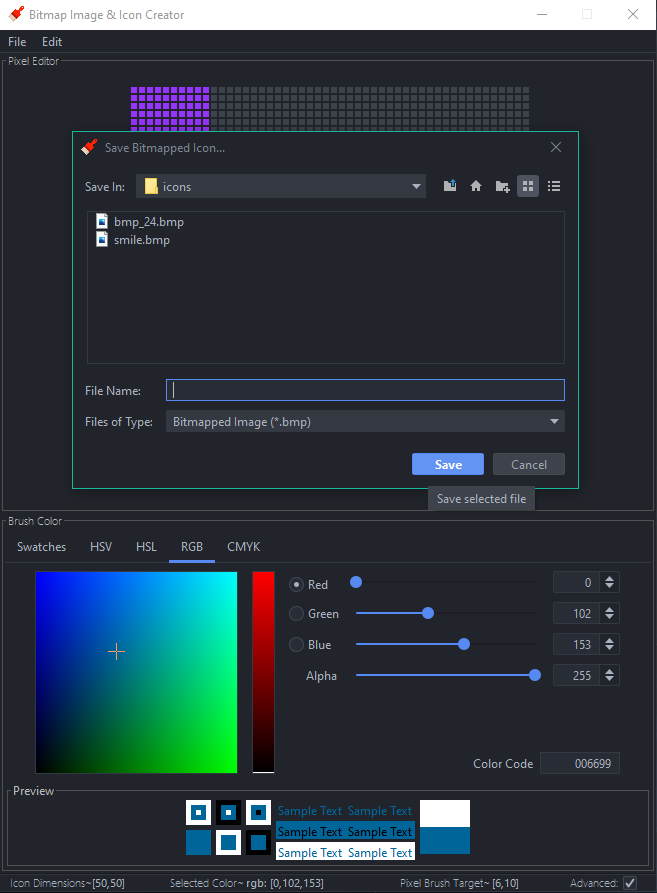Select the smile.bmp file icon
Image resolution: width=657 pixels, height=893 pixels.
102,240
